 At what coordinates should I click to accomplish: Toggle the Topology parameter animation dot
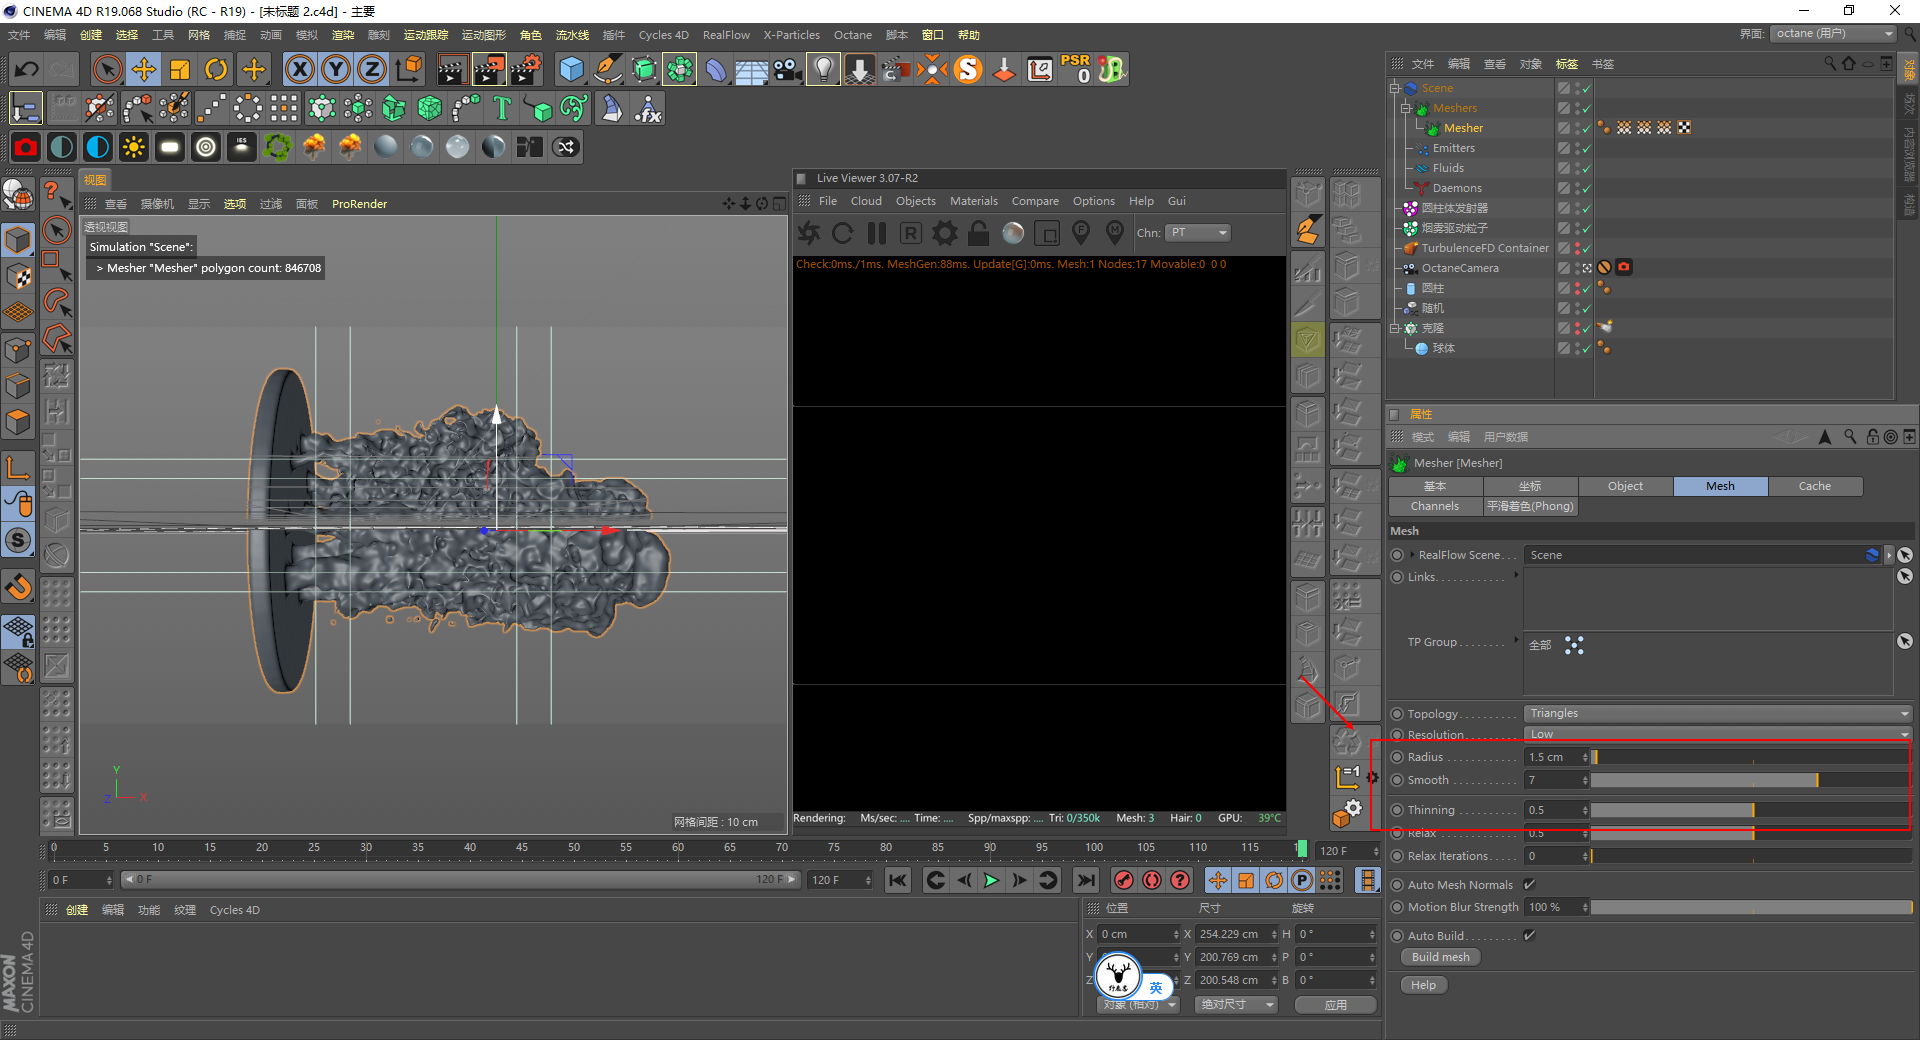1397,714
